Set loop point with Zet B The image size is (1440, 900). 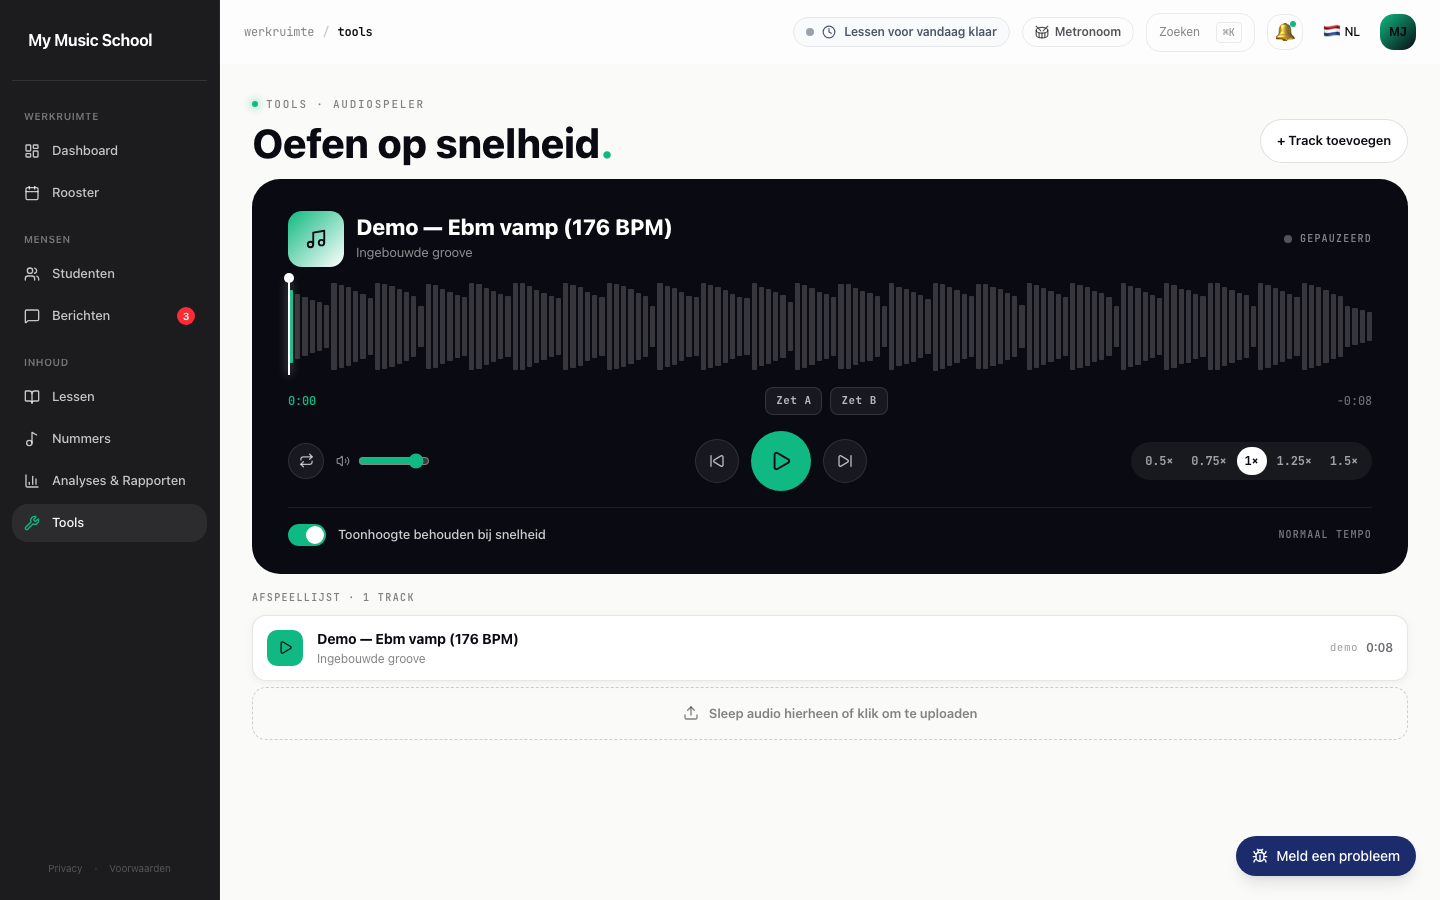pyautogui.click(x=859, y=401)
